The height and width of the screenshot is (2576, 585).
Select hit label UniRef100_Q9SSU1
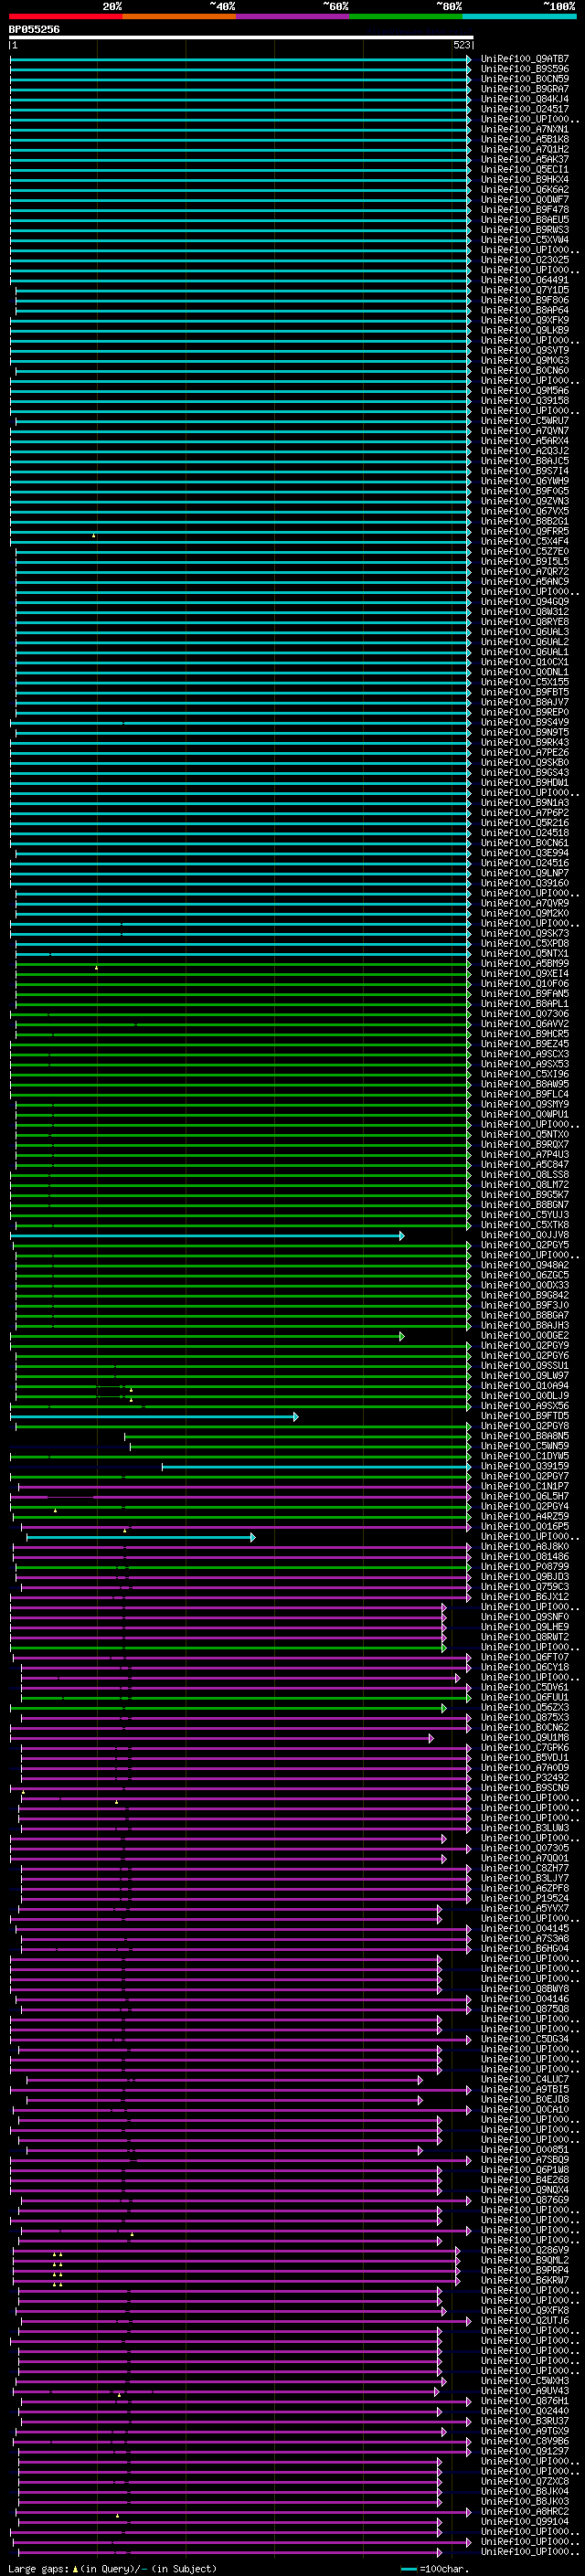[x=525, y=1366]
